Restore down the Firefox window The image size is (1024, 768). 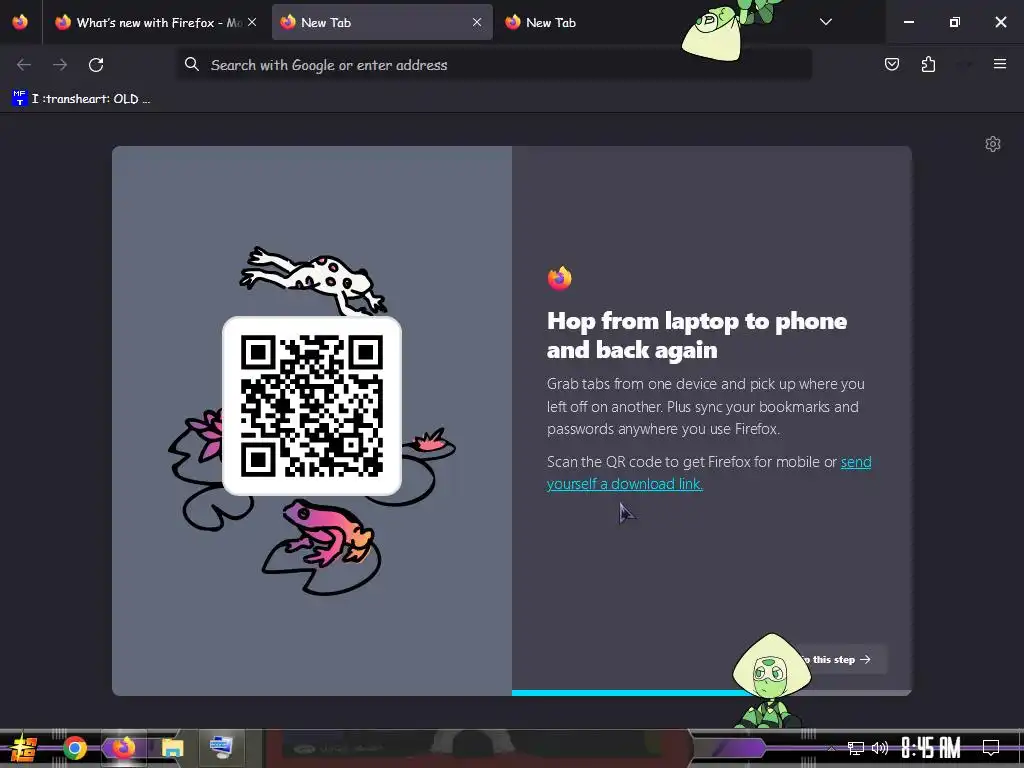(955, 22)
